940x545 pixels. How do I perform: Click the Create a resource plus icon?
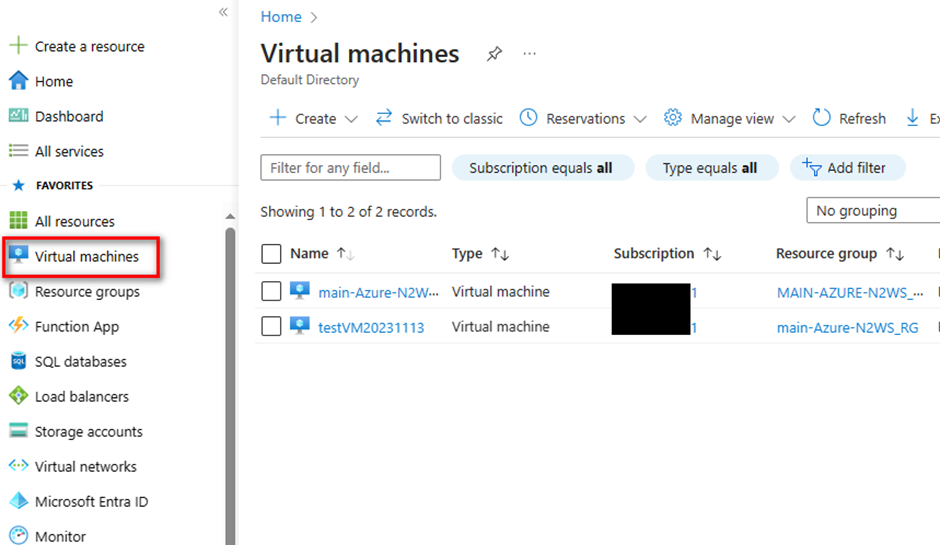pyautogui.click(x=19, y=46)
